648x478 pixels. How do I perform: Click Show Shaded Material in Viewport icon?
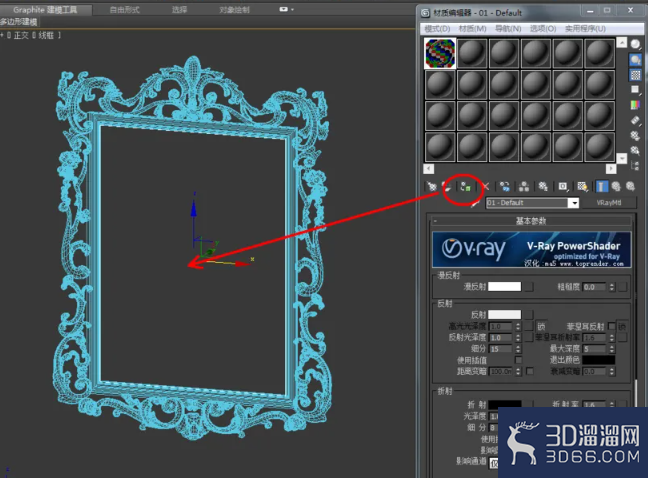(582, 186)
